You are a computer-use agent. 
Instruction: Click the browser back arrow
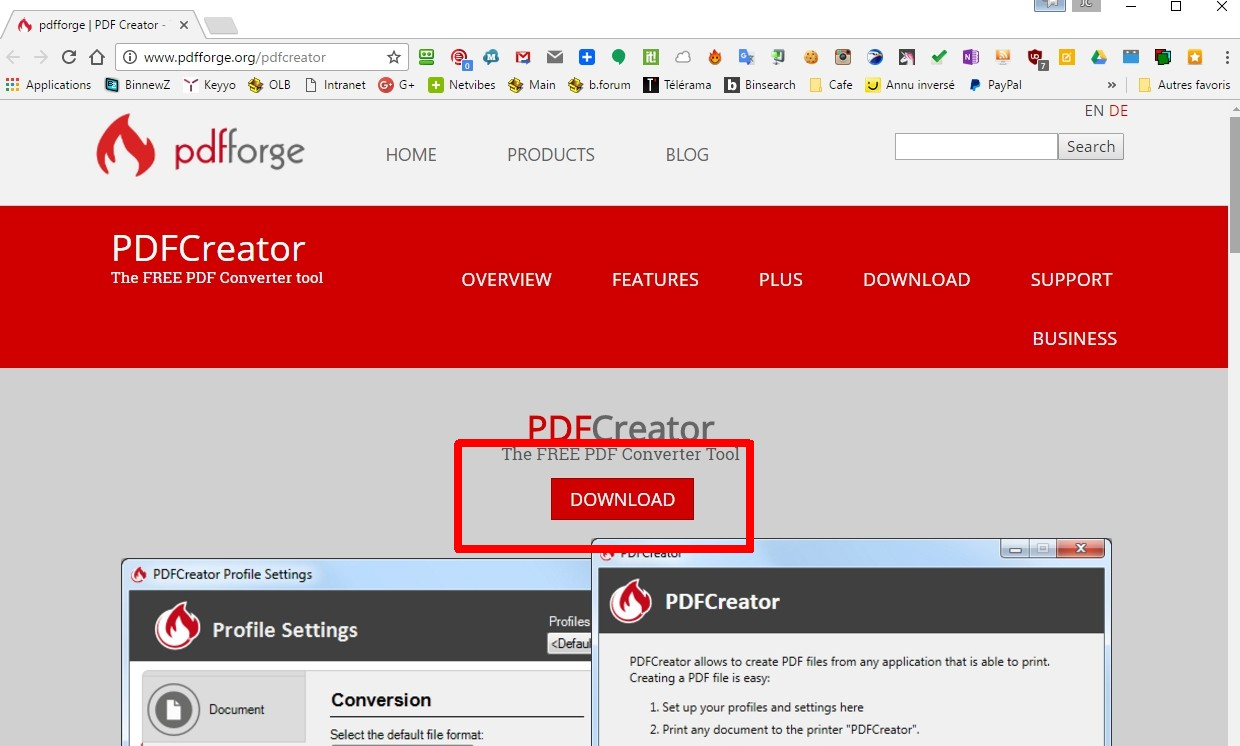click(13, 57)
